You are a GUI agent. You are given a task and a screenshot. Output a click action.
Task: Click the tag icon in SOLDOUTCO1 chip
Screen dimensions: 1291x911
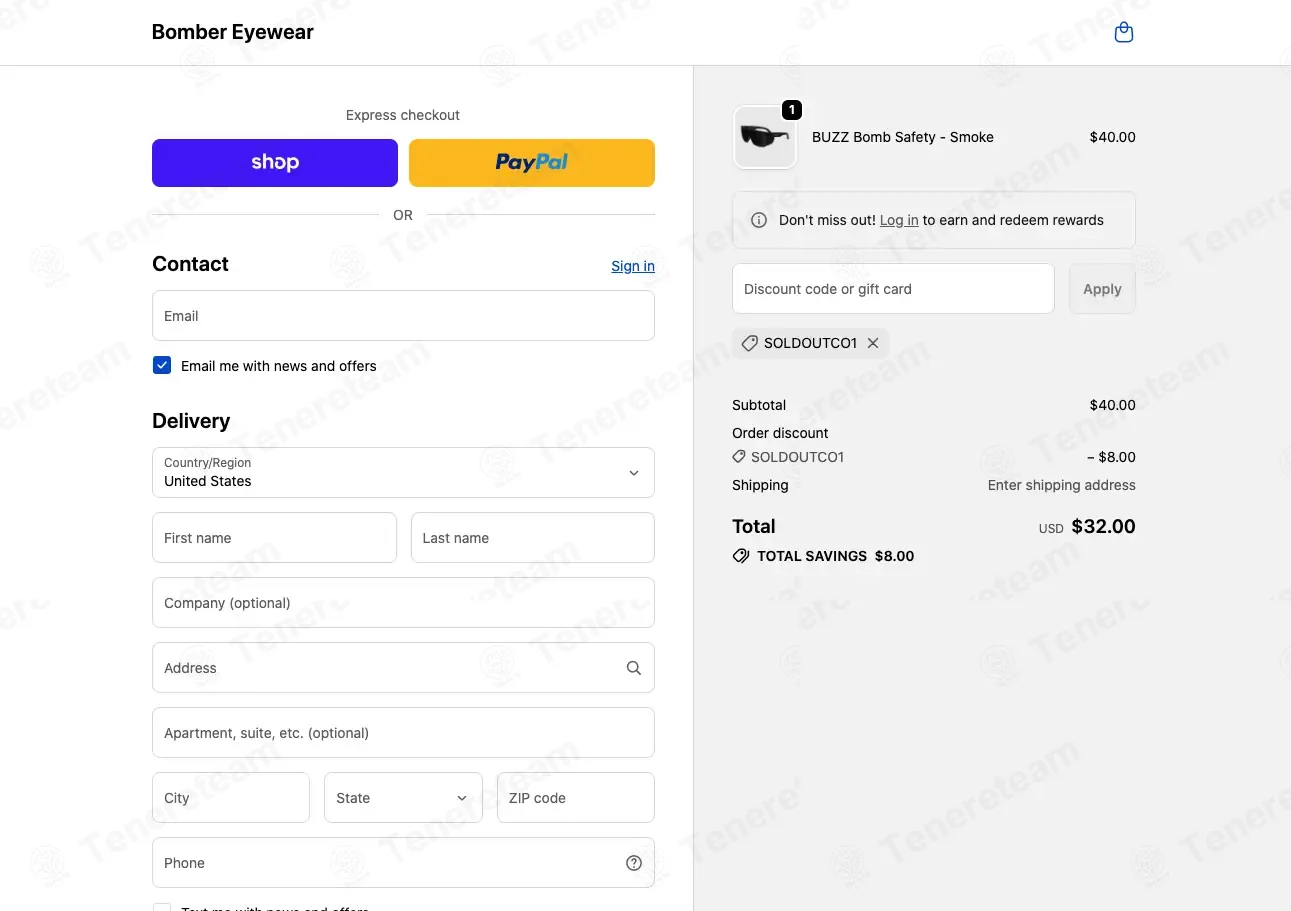[x=749, y=343]
